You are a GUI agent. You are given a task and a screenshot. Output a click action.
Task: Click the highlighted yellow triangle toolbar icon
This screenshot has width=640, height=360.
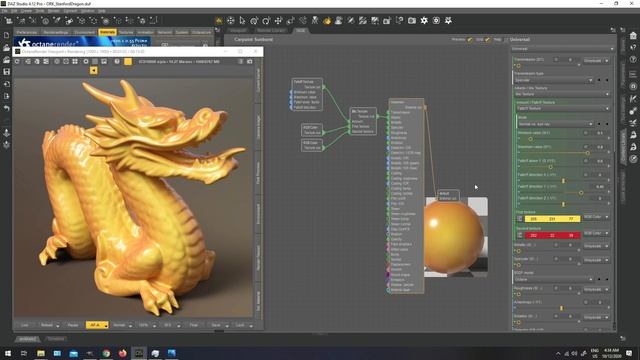point(219,20)
